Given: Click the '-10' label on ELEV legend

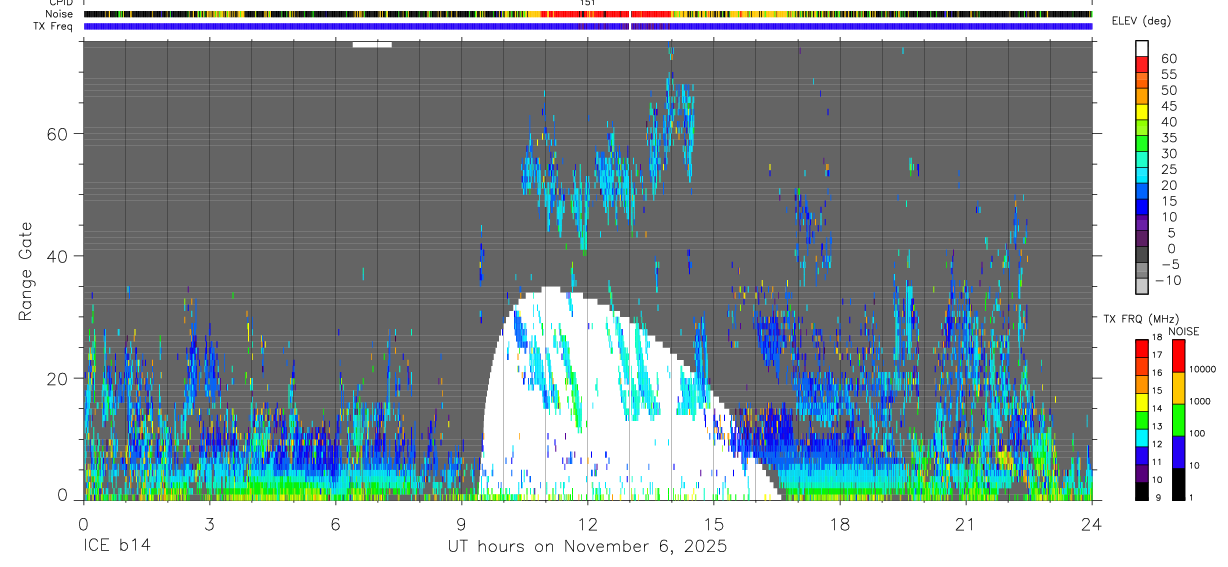Looking at the screenshot, I should (x=1168, y=280).
